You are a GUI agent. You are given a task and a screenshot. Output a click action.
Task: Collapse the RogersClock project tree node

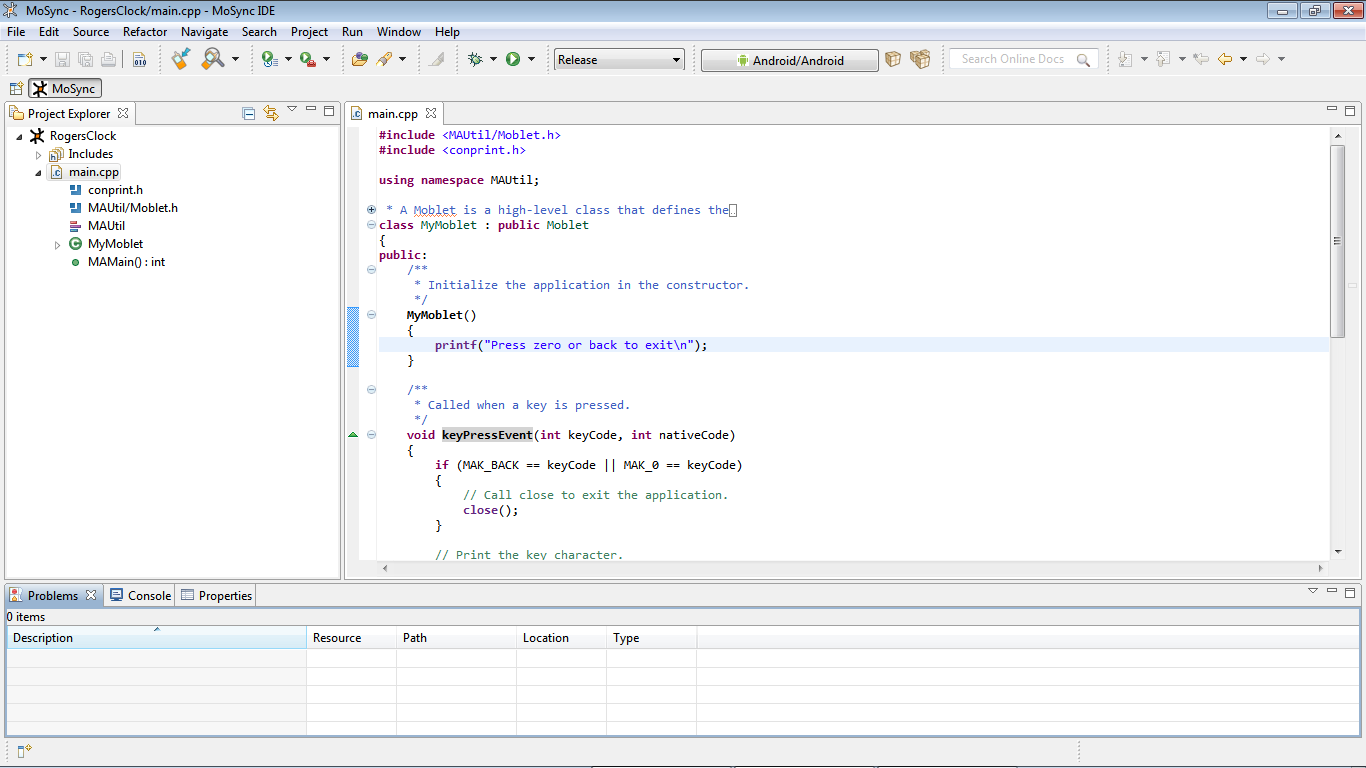(19, 136)
